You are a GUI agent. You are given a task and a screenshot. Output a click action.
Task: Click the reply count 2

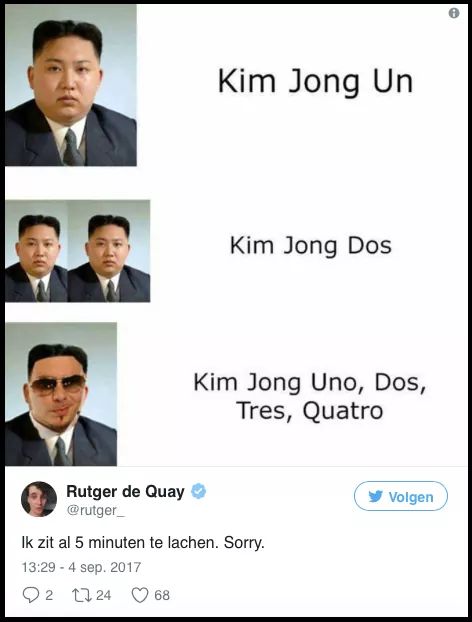(x=49, y=595)
